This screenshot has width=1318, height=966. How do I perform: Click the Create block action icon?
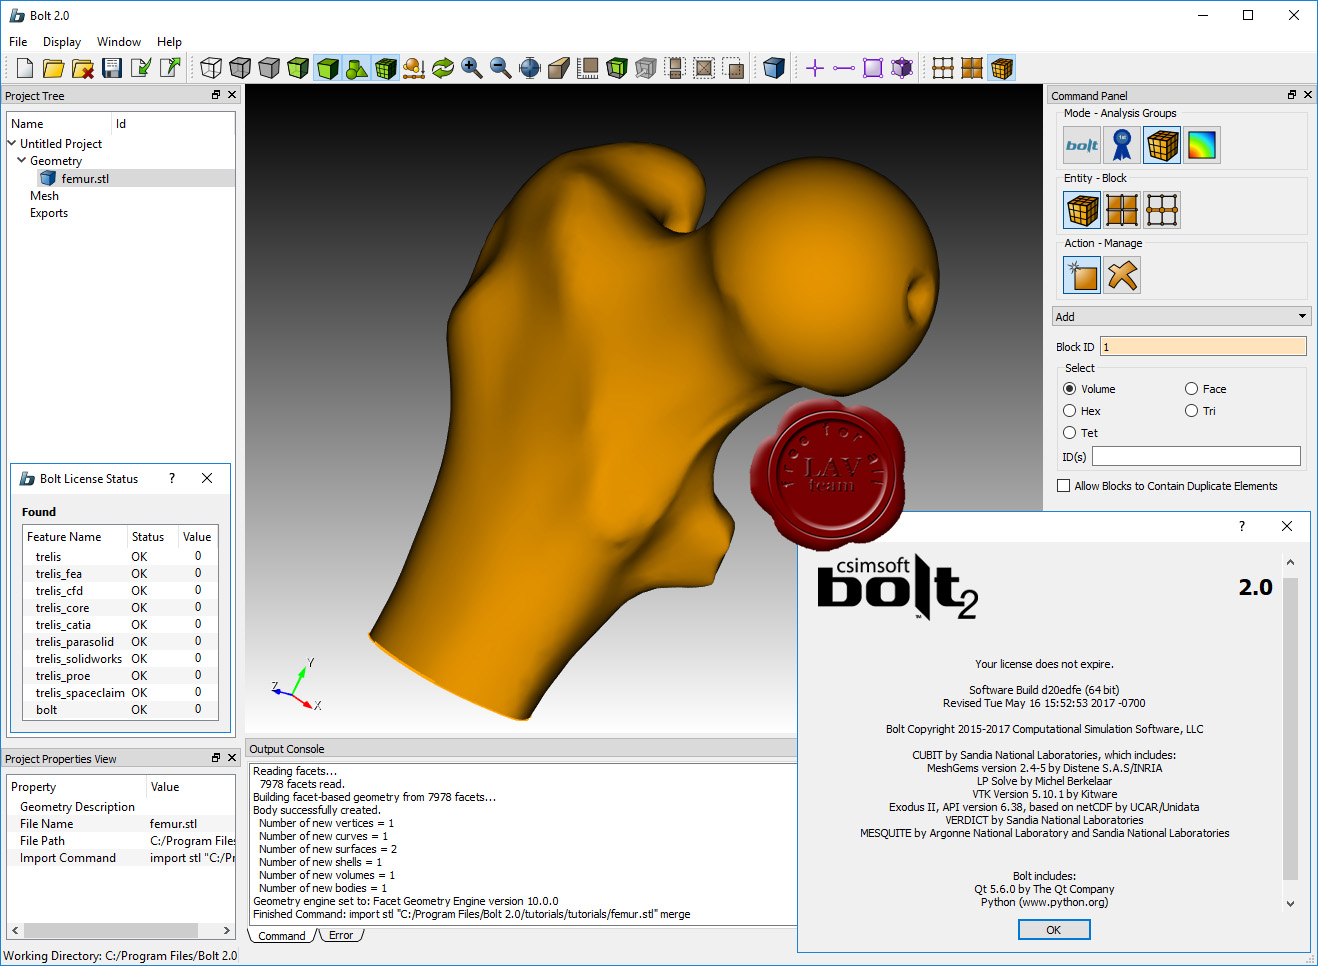[1082, 275]
